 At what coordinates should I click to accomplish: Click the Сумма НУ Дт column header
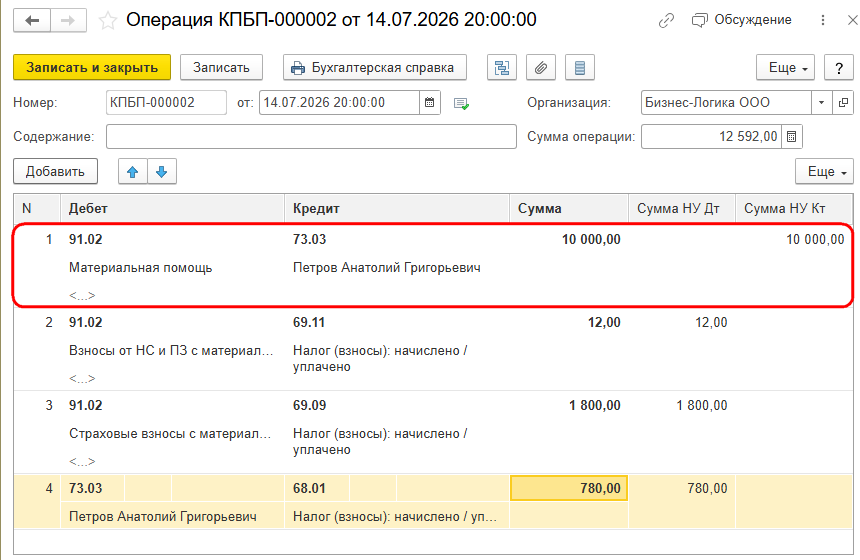coord(682,208)
